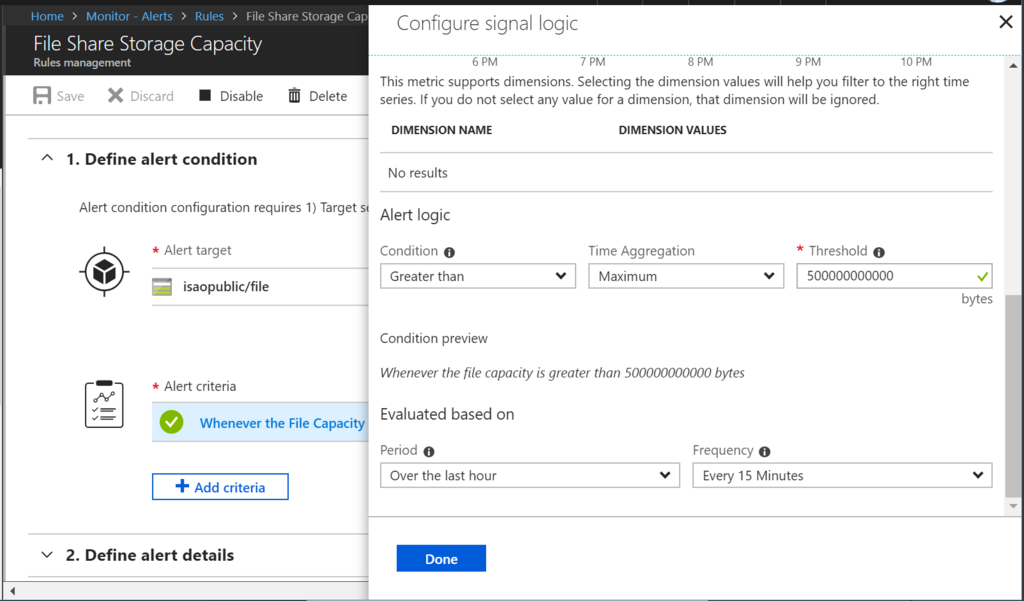This screenshot has height=601, width=1024.
Task: Click the Discard X icon
Action: coord(116,96)
